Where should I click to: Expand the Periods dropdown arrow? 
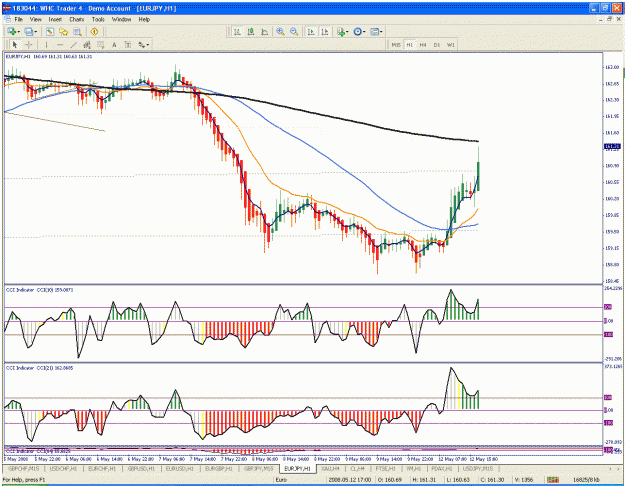pos(364,32)
